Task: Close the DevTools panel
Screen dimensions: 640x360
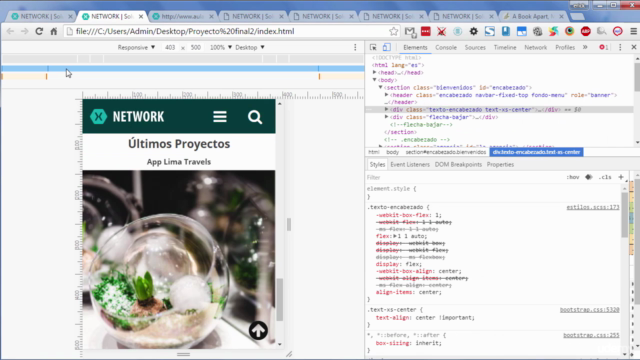Action: [633, 47]
